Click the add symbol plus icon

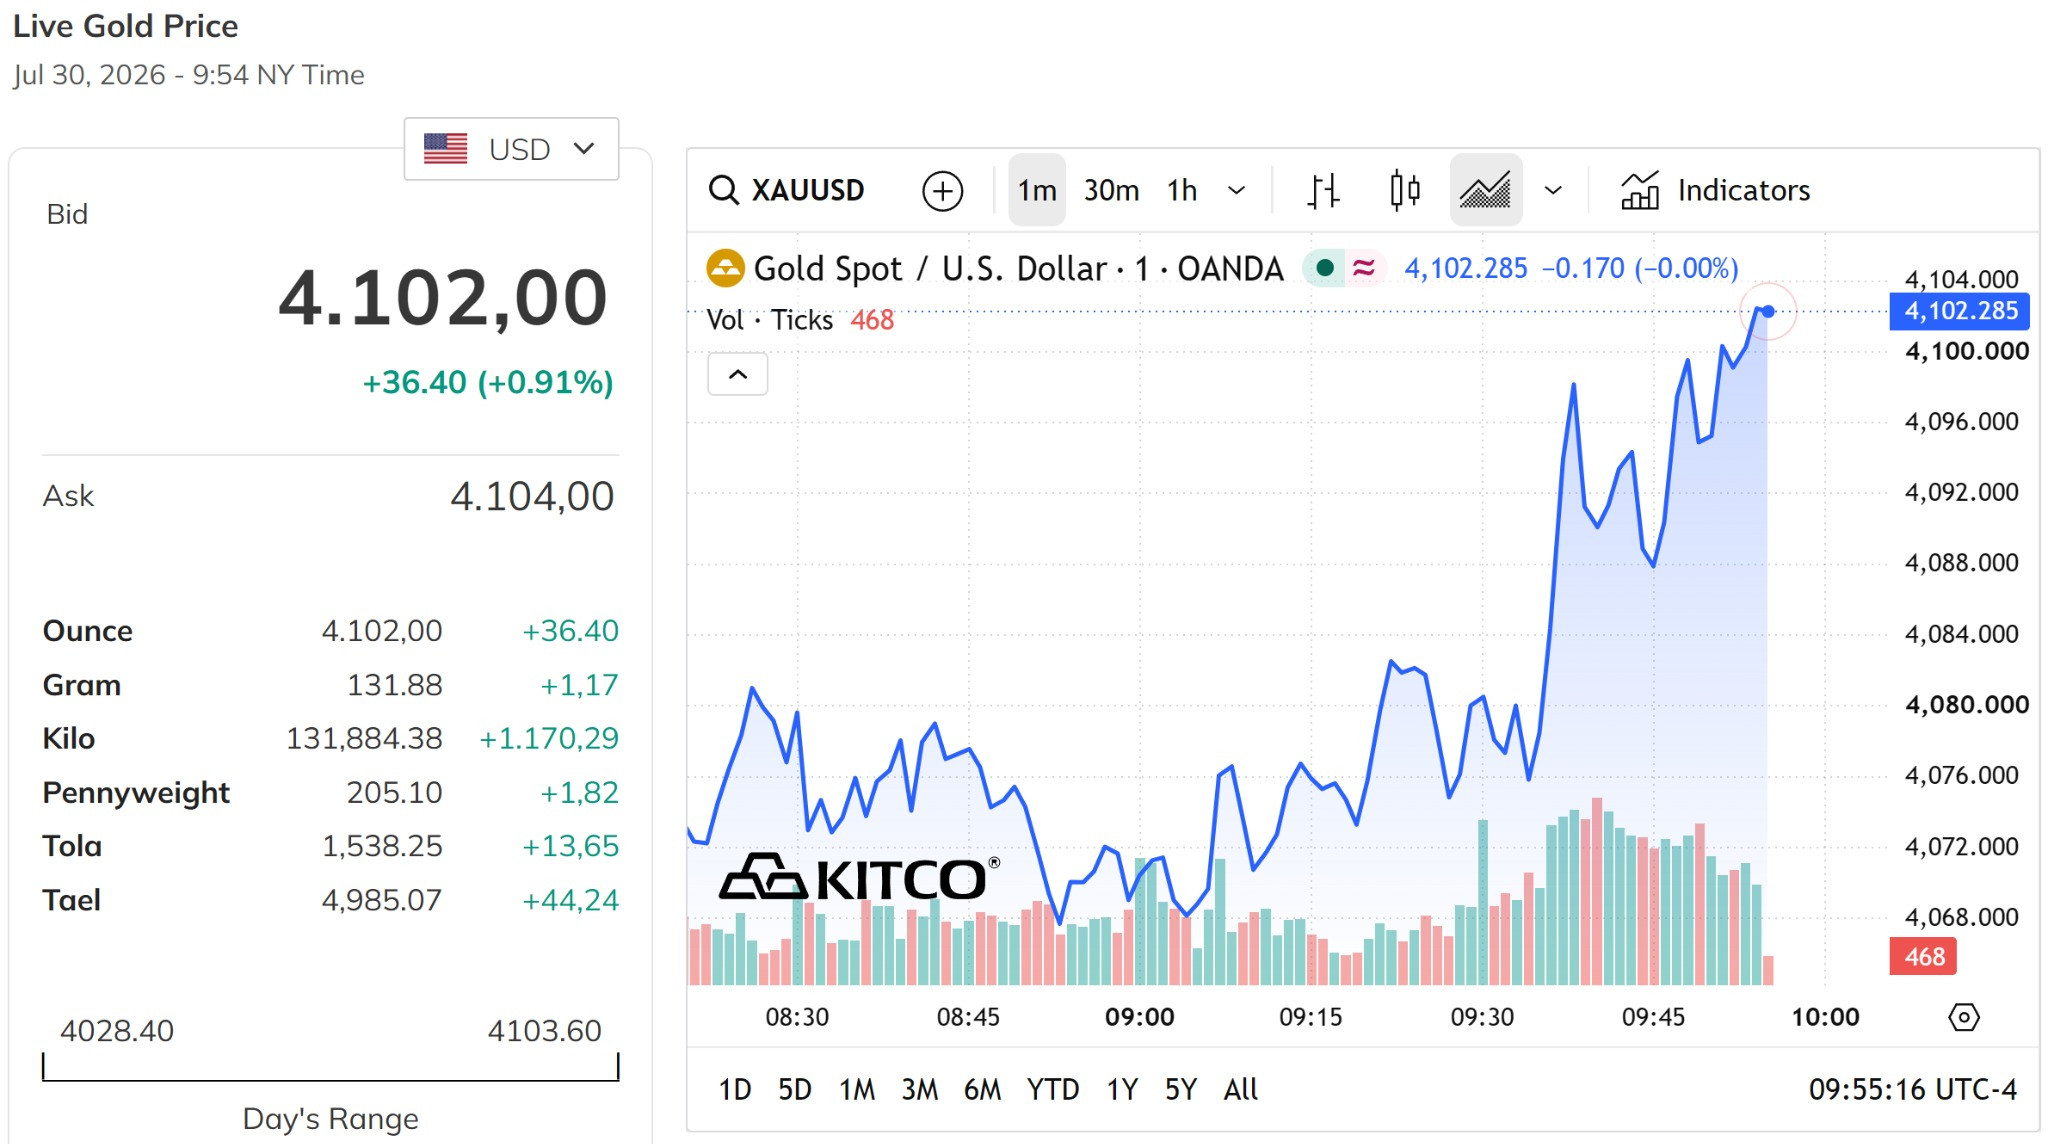(x=942, y=191)
